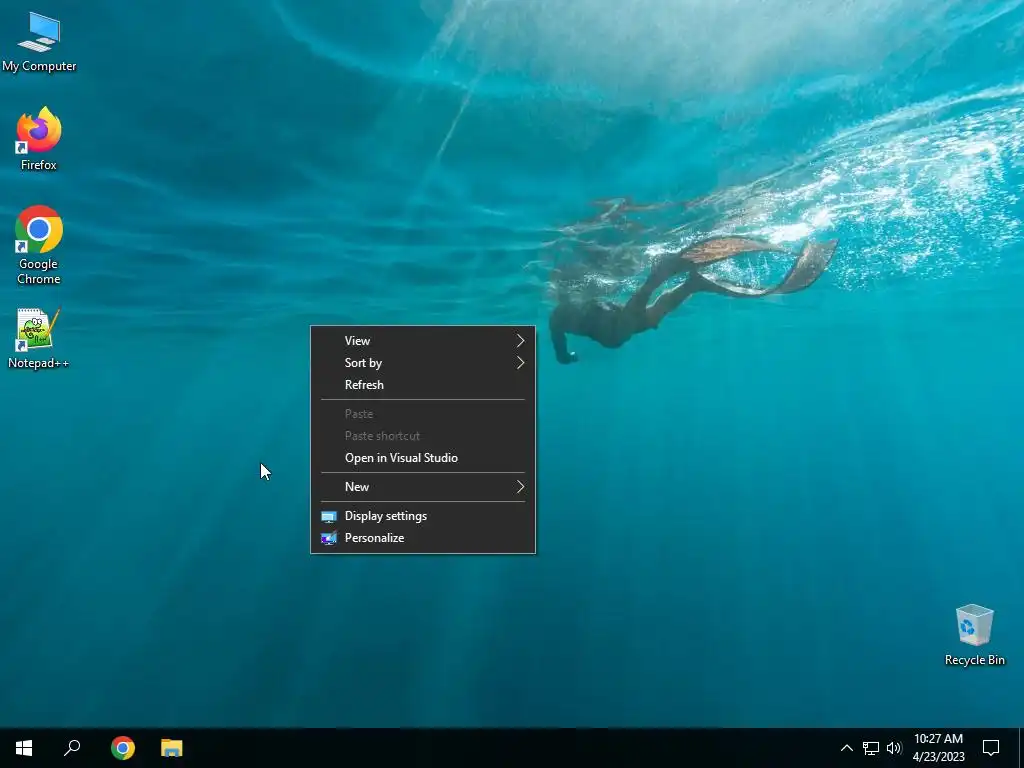The width and height of the screenshot is (1024, 768).
Task: Select the Notepad++ desktop shortcut
Action: coord(39,338)
